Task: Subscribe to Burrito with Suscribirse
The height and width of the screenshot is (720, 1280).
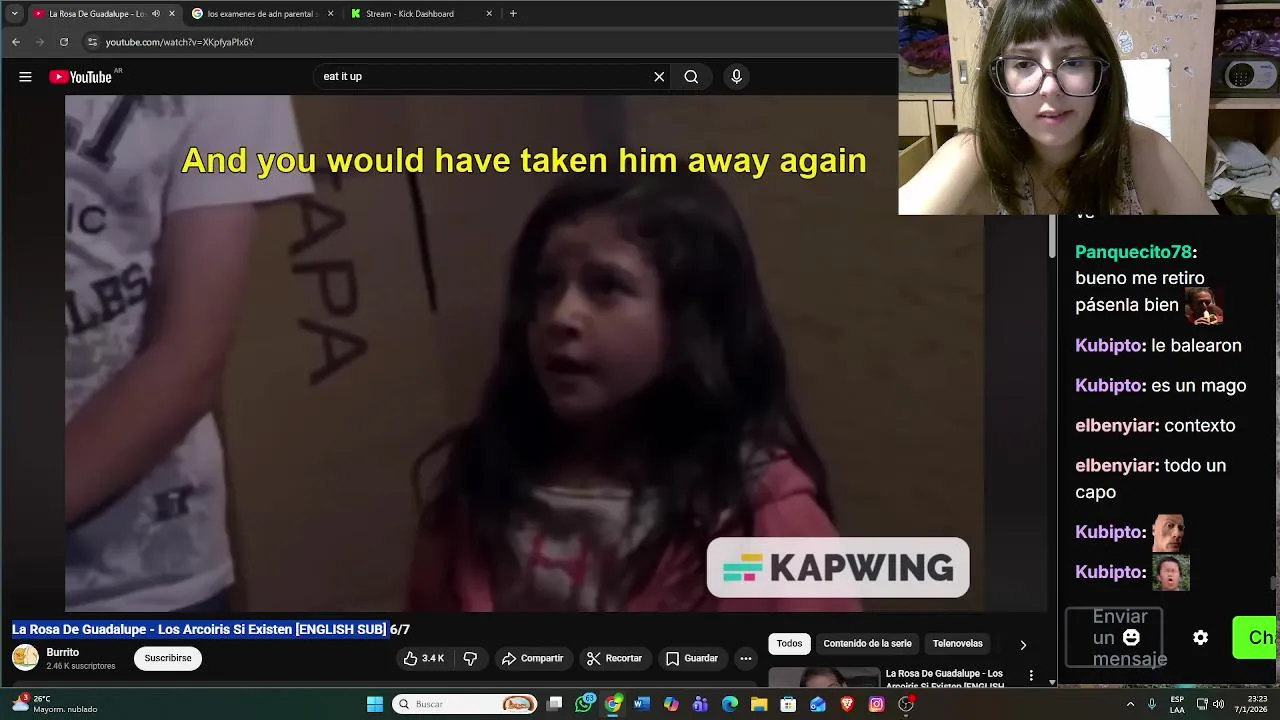Action: pos(168,658)
